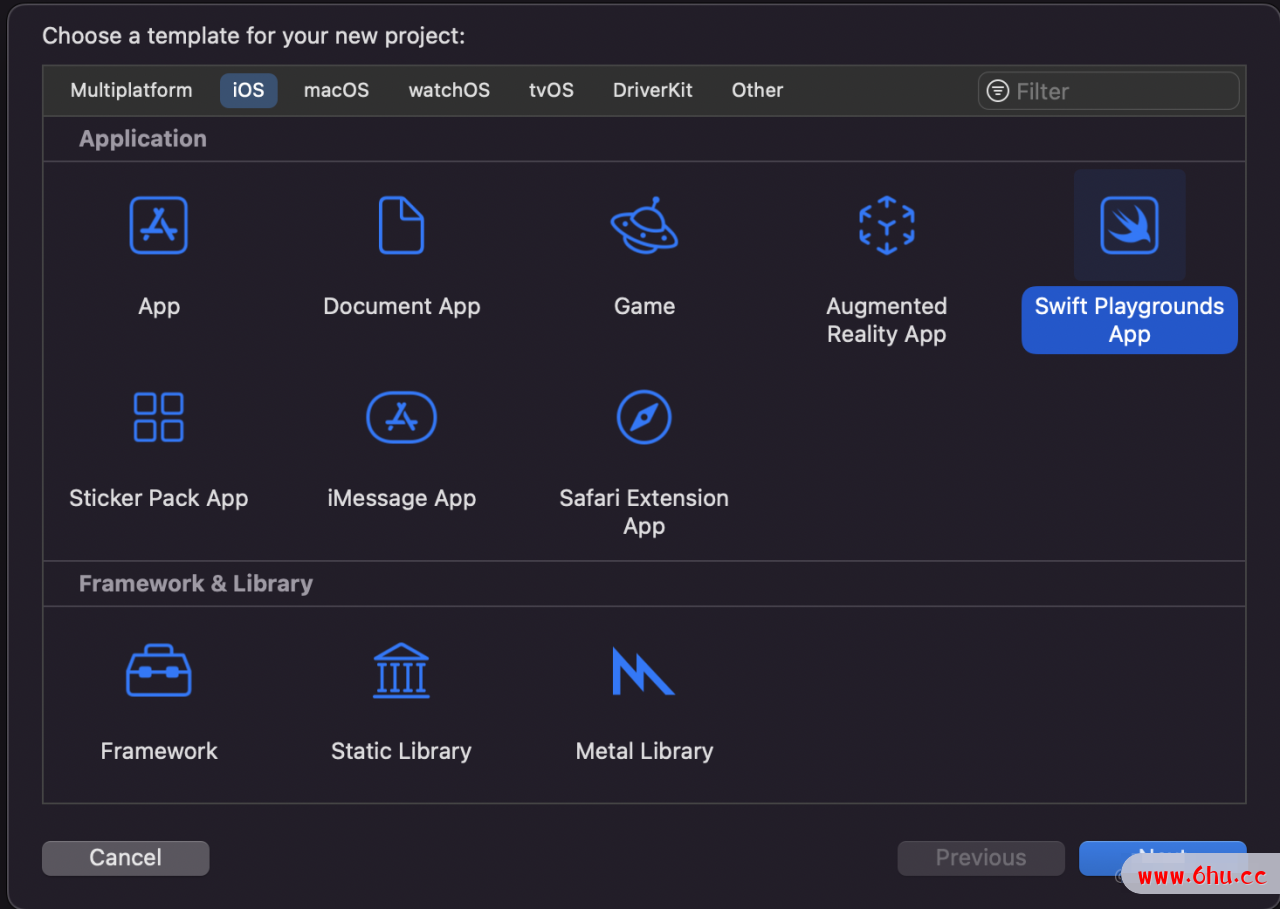The width and height of the screenshot is (1280, 909).
Task: Open the watchOS tab
Action: 449,90
